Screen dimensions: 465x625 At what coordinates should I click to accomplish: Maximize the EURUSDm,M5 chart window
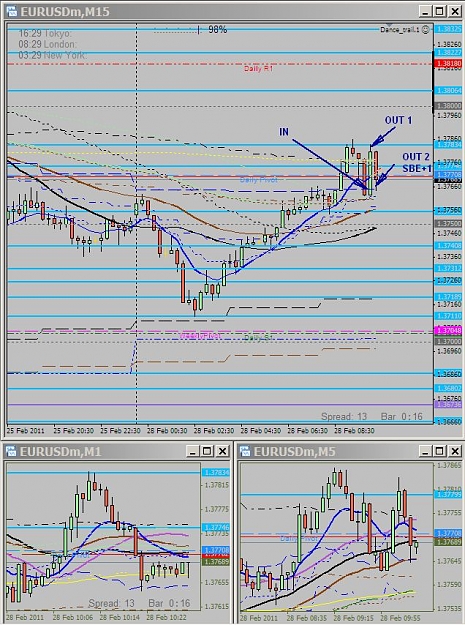pyautogui.click(x=440, y=451)
